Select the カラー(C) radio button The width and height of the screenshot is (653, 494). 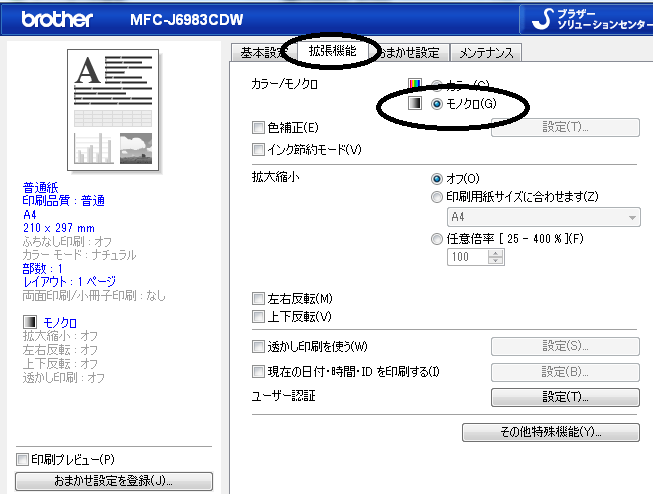[436, 86]
